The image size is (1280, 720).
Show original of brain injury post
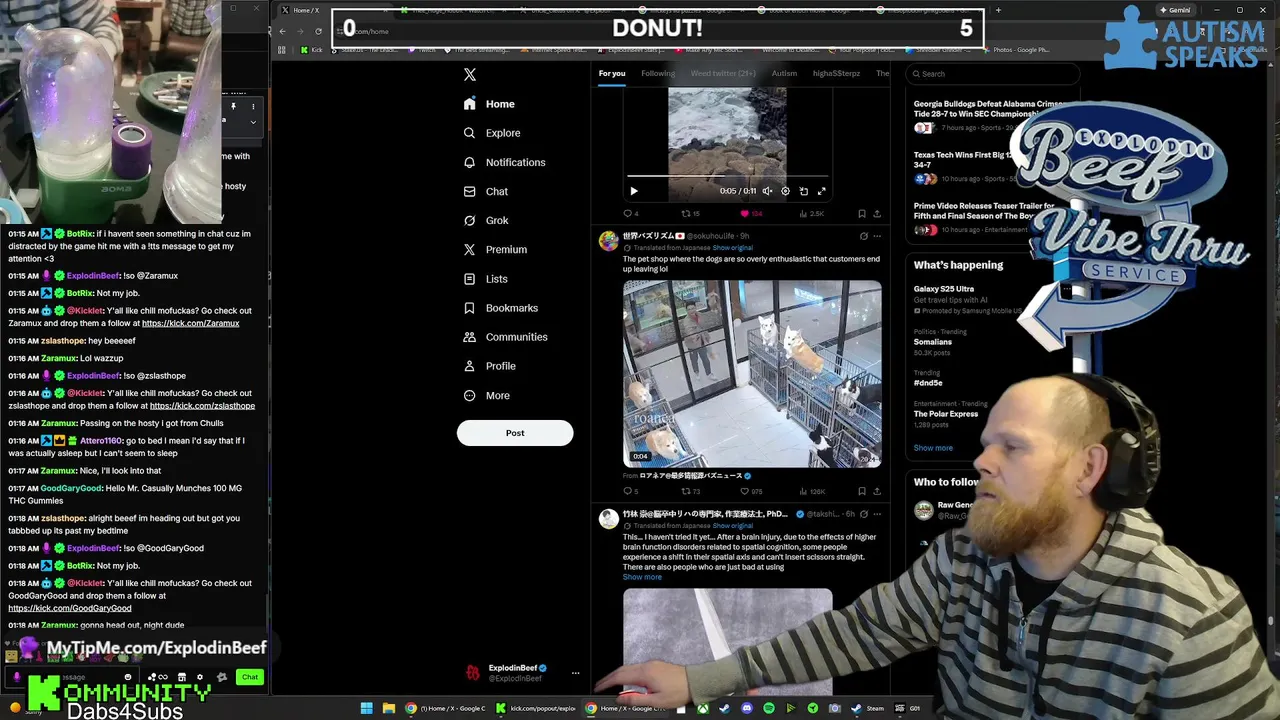click(x=733, y=525)
